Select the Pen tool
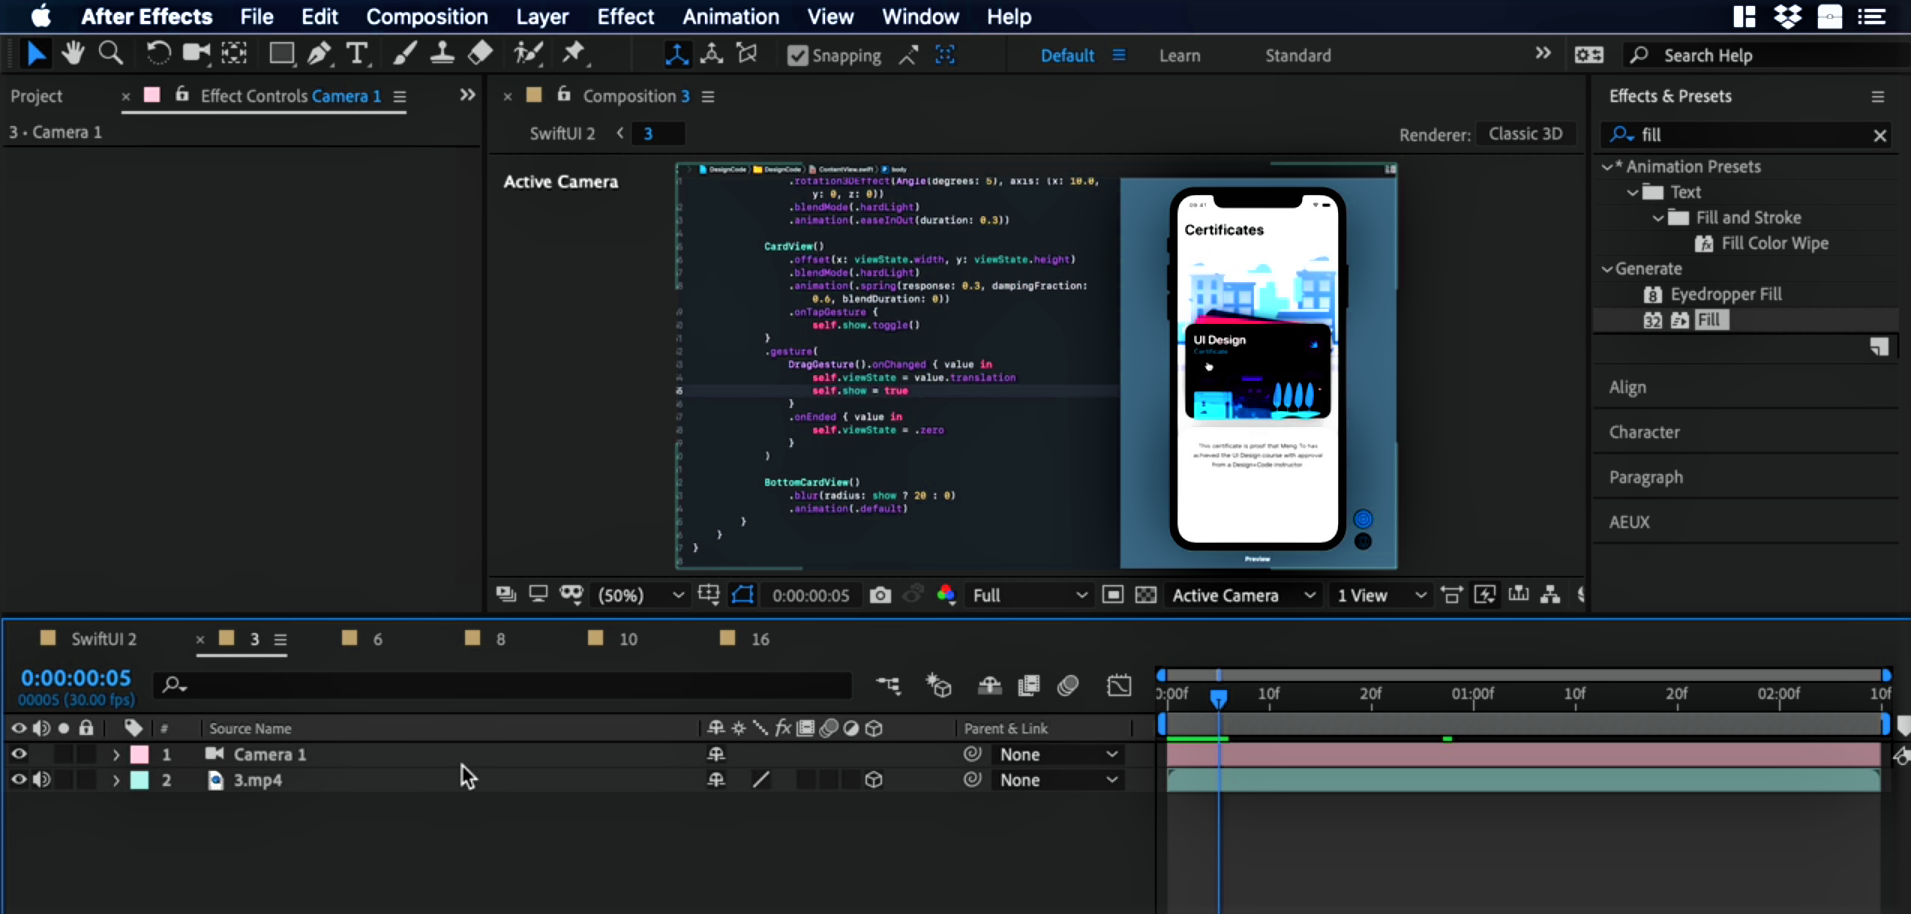Image resolution: width=1911 pixels, height=914 pixels. tap(319, 54)
